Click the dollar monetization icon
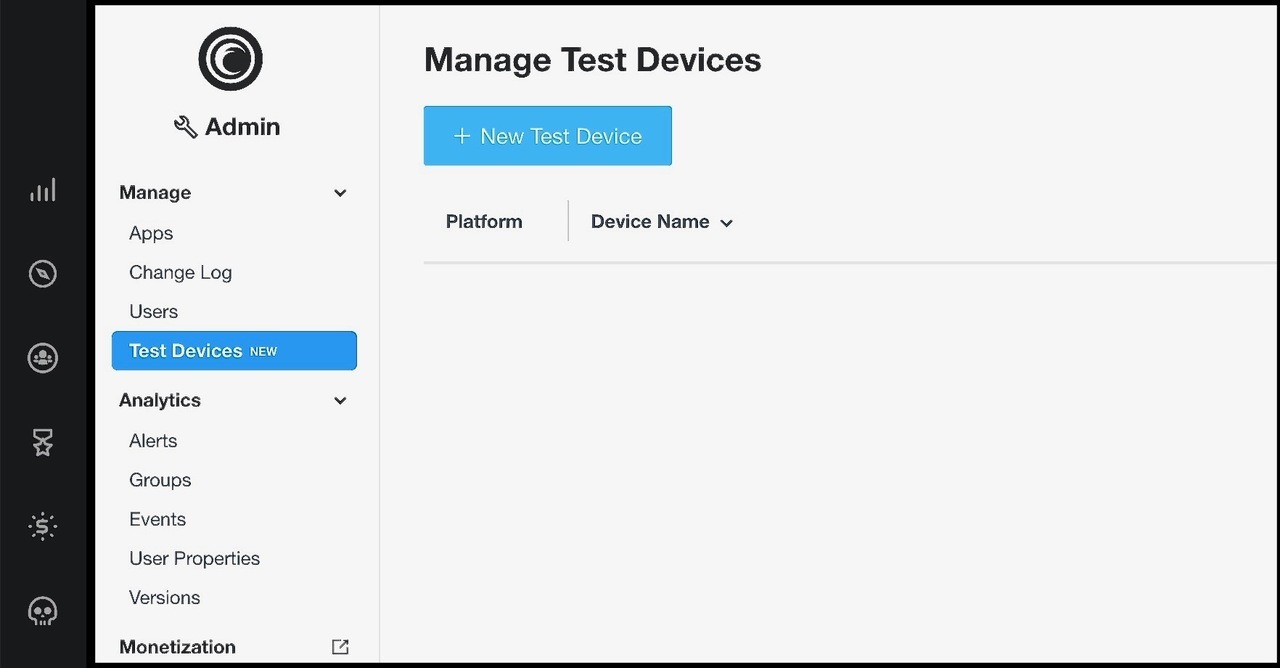Viewport: 1280px width, 668px height. (x=43, y=526)
